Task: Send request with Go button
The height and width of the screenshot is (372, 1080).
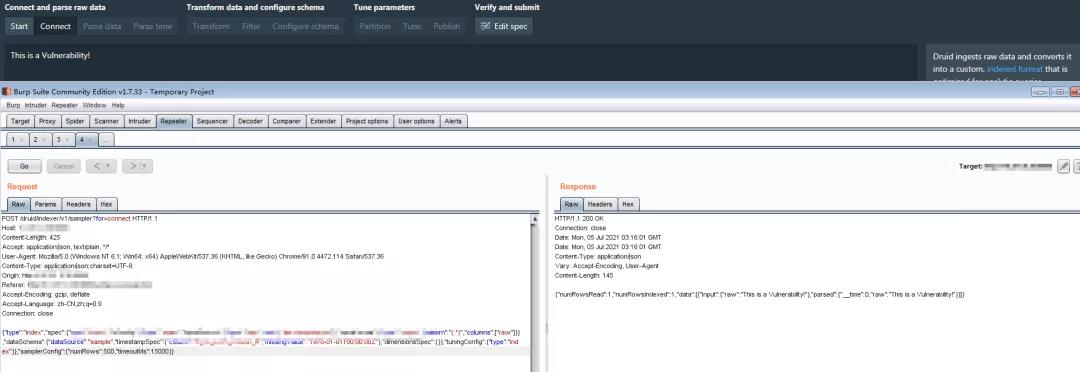Action: [x=24, y=166]
